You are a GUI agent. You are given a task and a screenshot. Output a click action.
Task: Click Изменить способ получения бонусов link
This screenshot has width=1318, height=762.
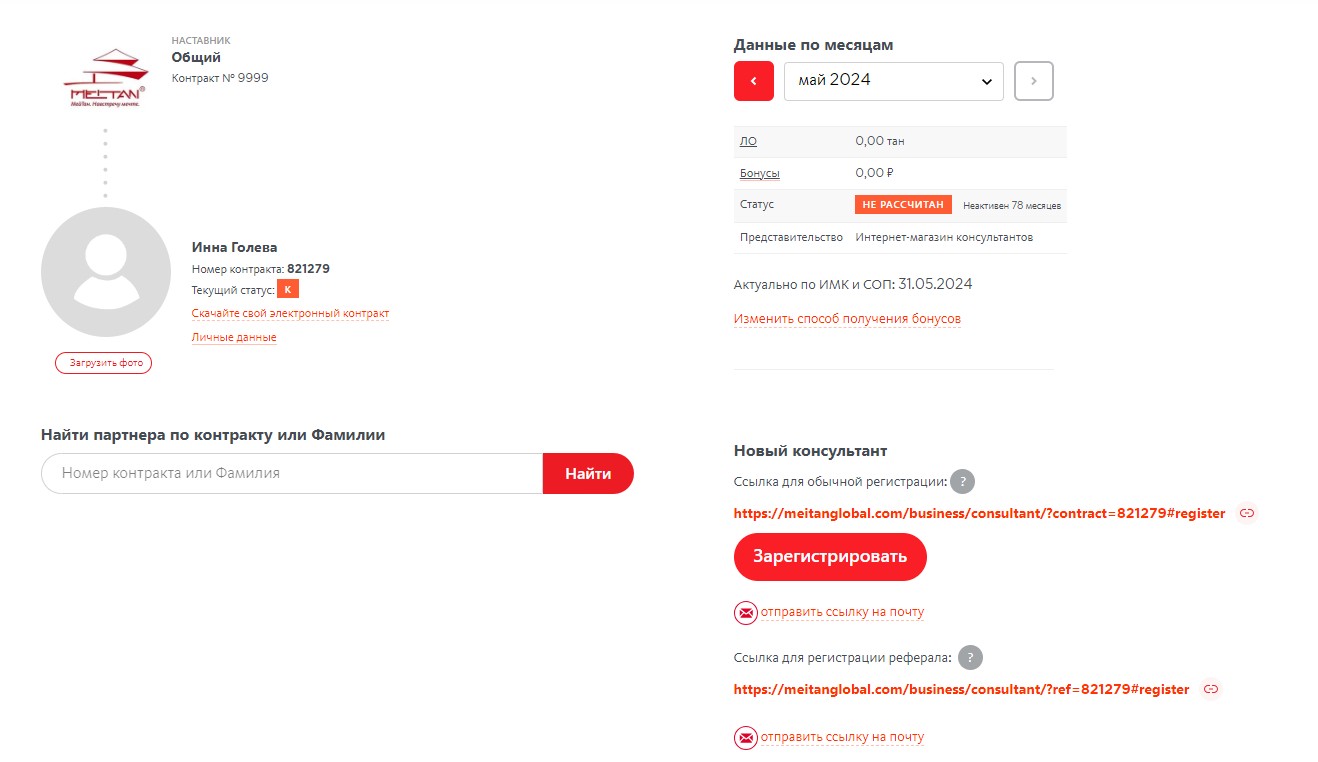[x=847, y=319]
